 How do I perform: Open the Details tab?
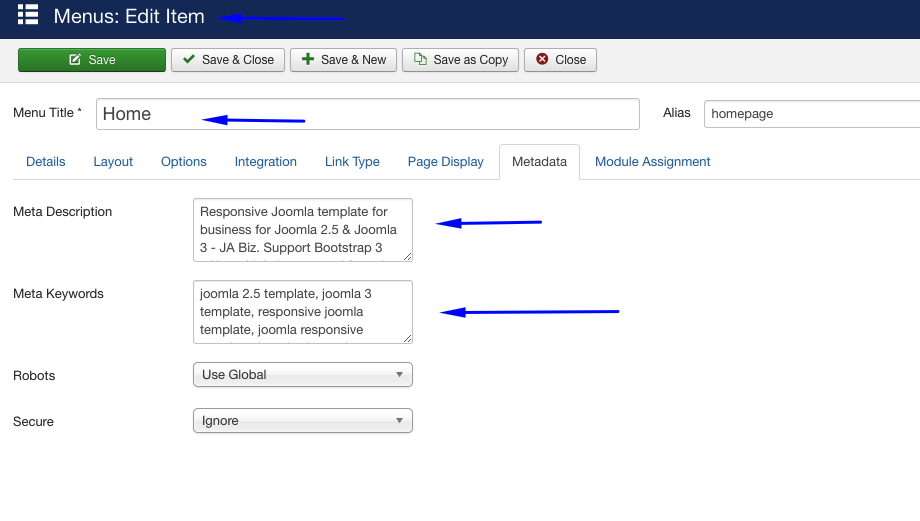coord(46,162)
